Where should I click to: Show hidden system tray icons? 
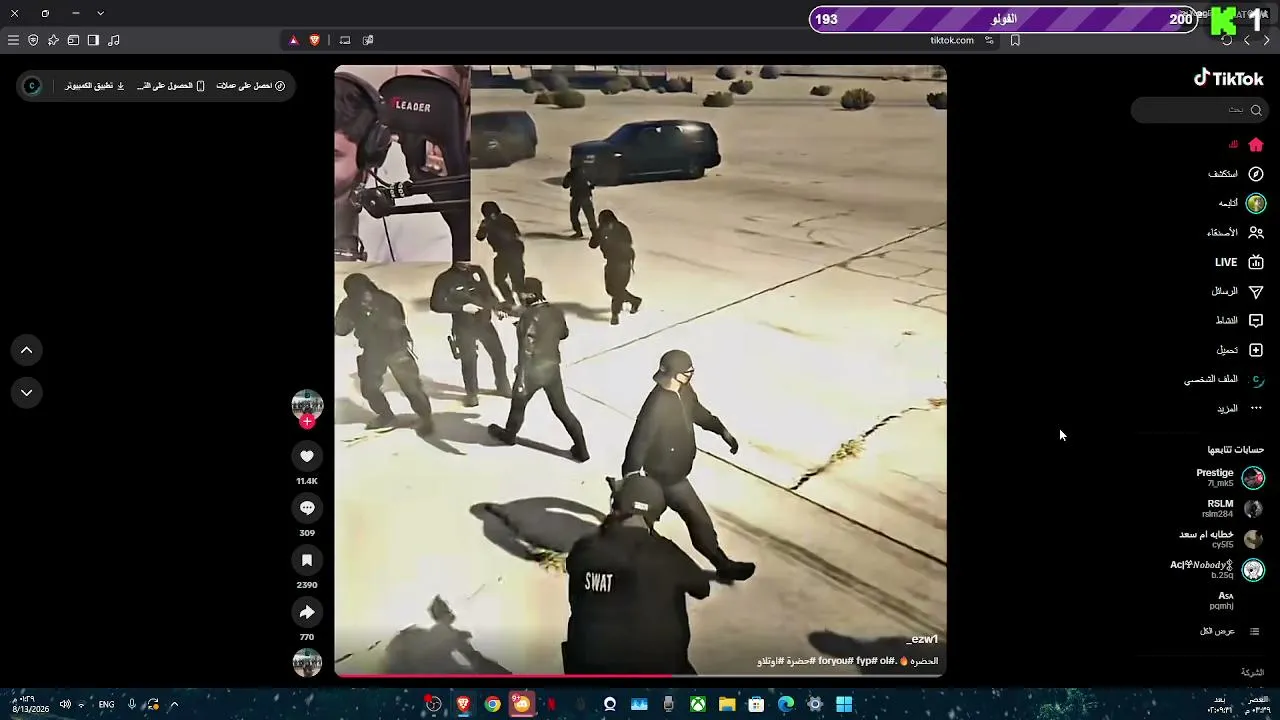pyautogui.click(x=174, y=704)
